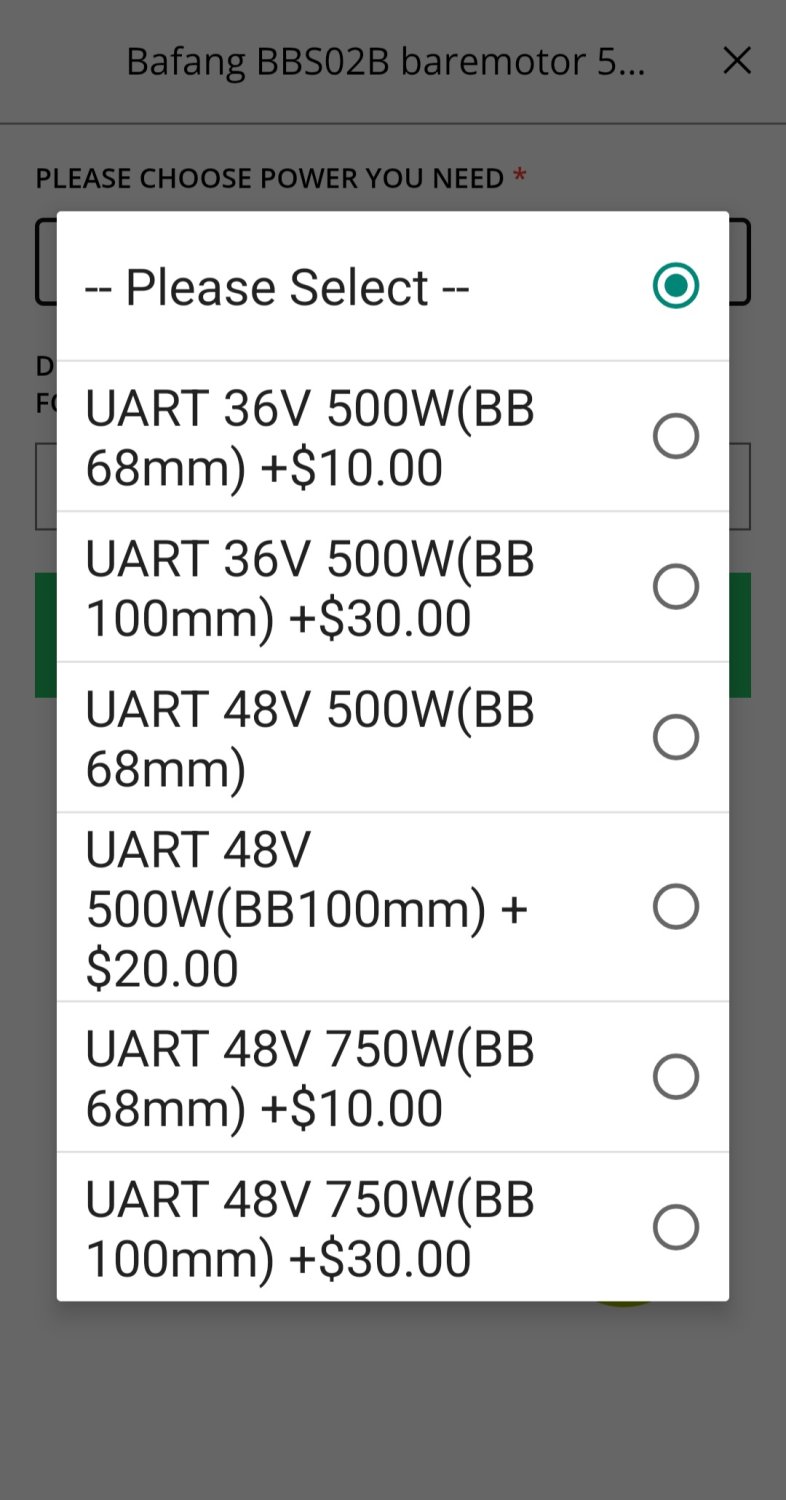Close the Bafang BBS02B product dialog

point(737,61)
